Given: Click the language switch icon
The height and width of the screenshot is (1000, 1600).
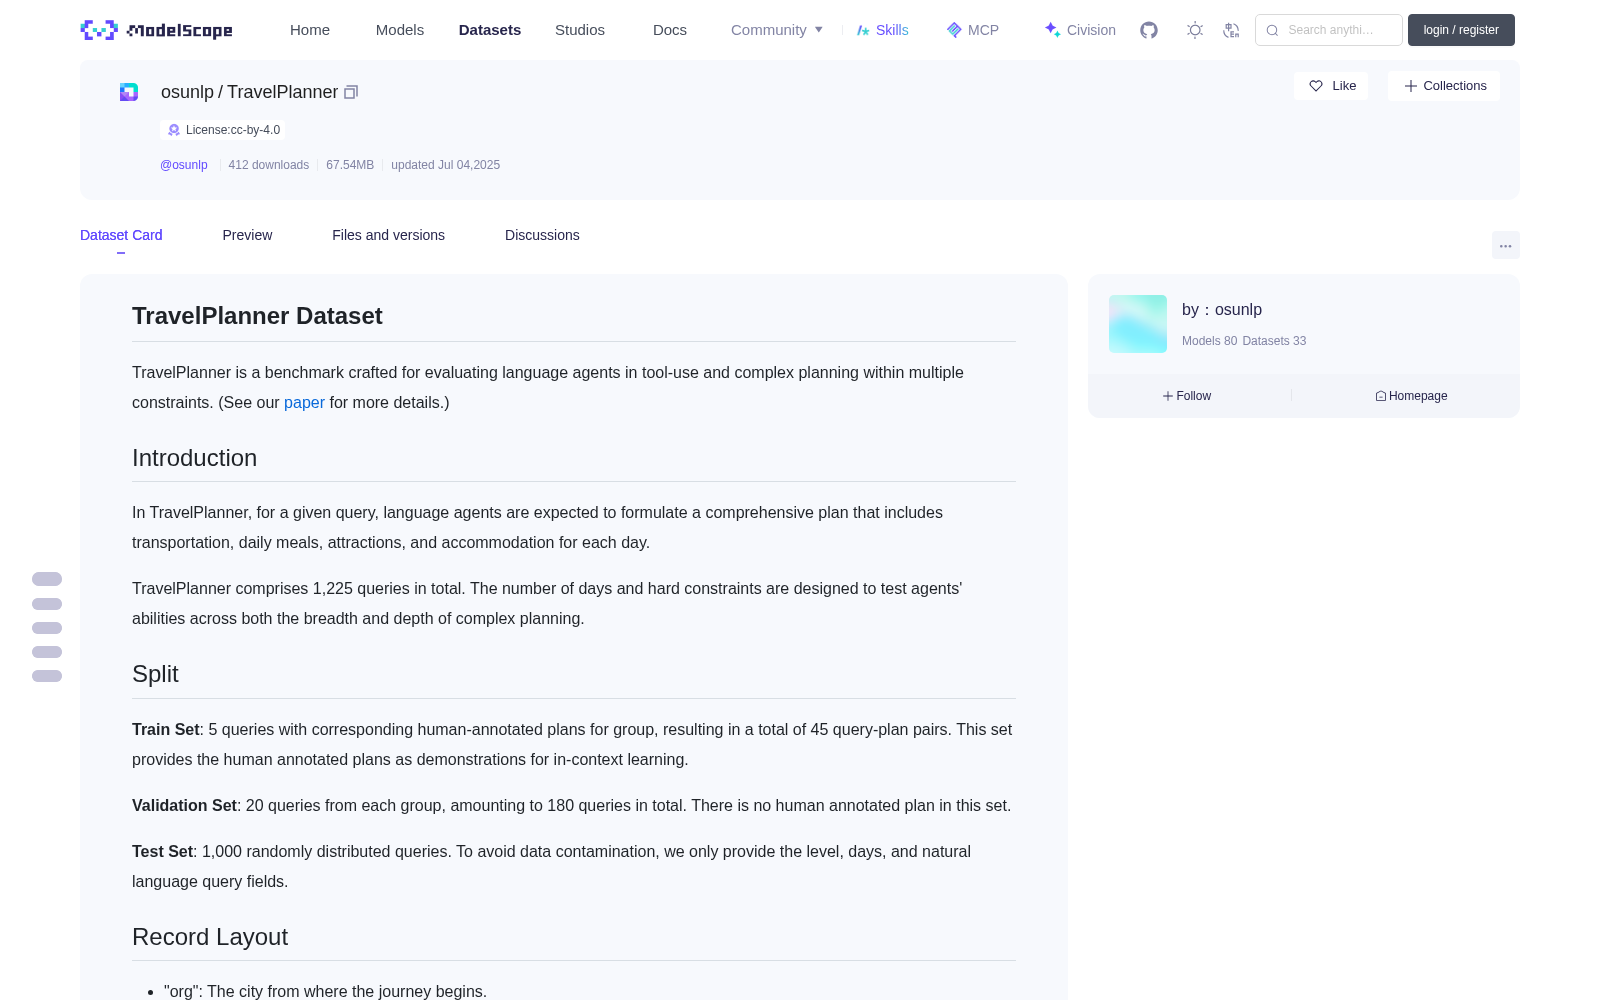Looking at the screenshot, I should (1231, 30).
